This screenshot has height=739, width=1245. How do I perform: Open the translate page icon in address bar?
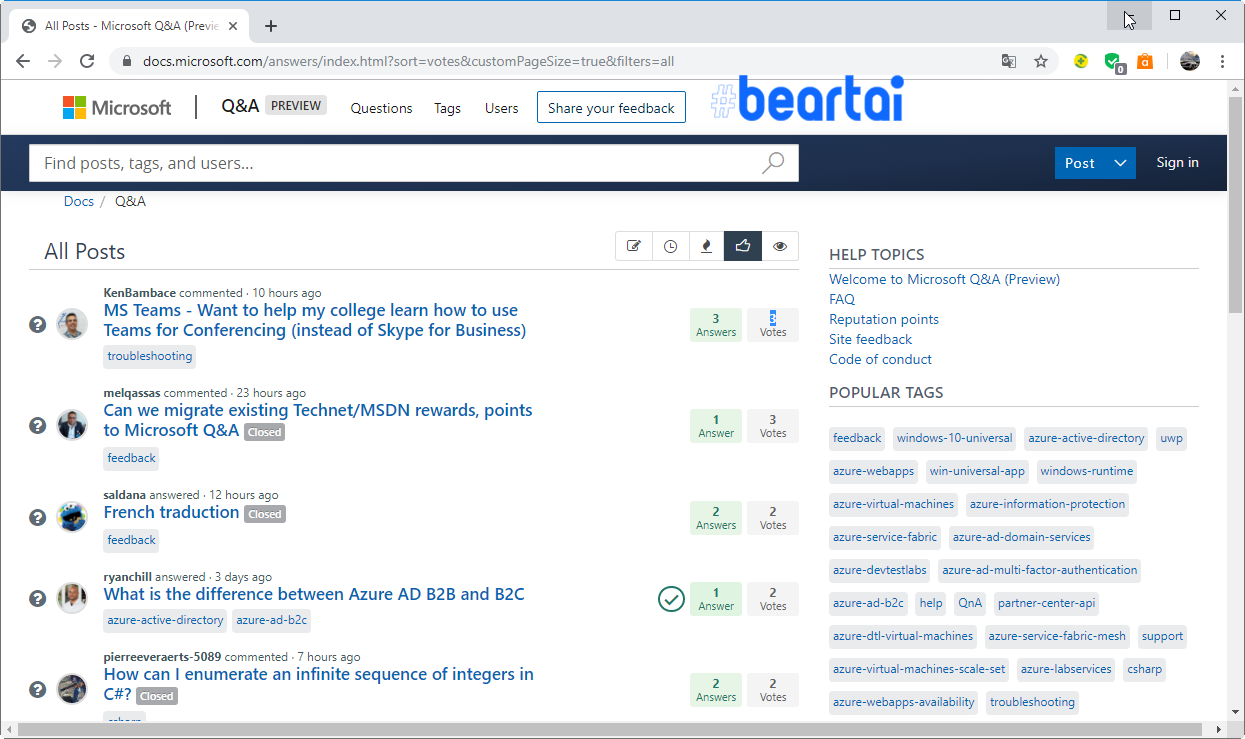1009,61
